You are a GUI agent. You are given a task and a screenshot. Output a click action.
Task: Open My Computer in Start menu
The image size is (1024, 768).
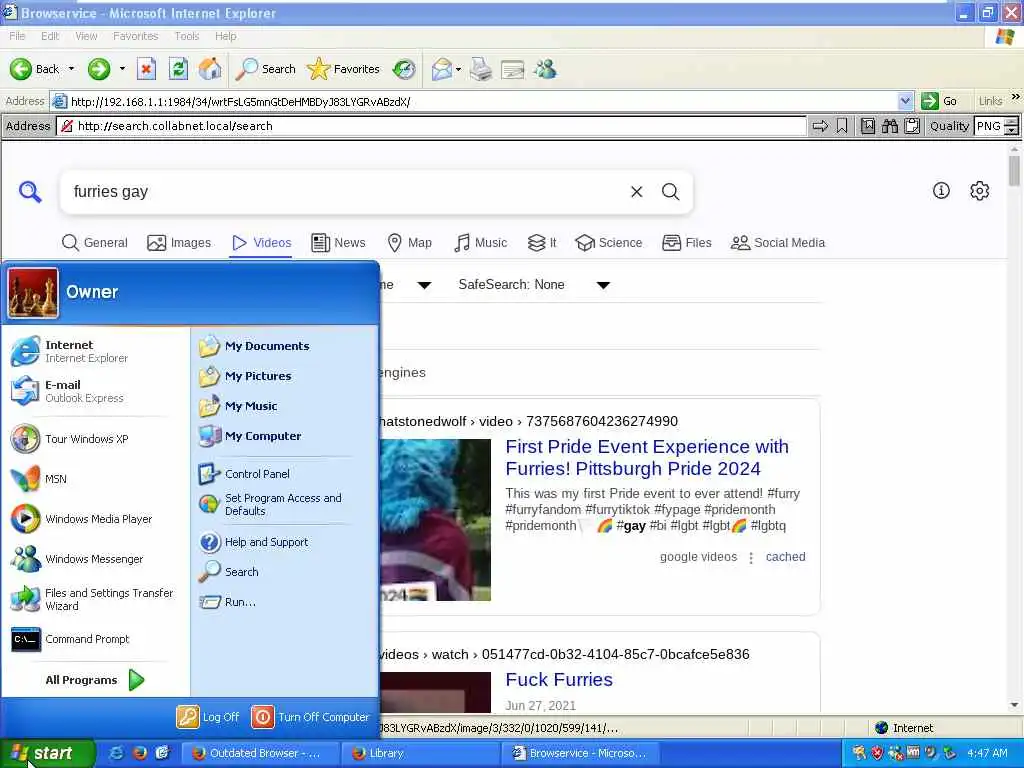(x=250, y=436)
